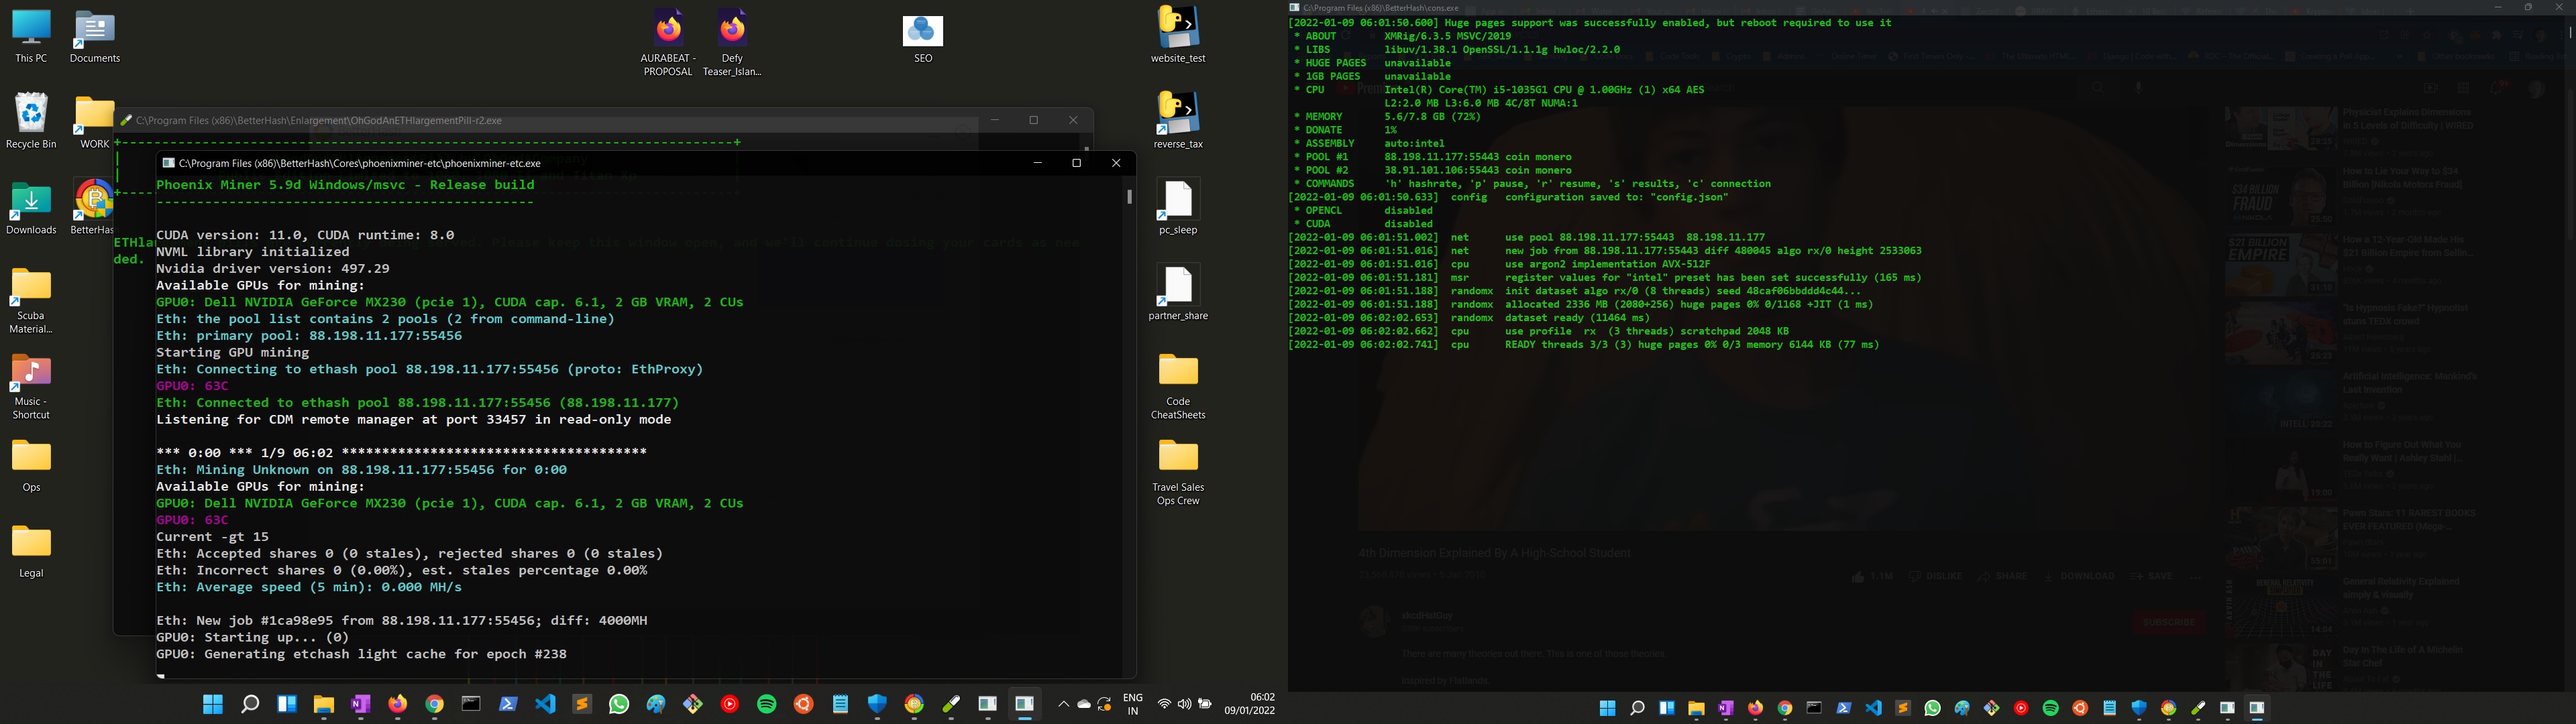Screen dimensions: 2576x724
Task: Open the This PC desktop icon
Action: click(x=31, y=37)
